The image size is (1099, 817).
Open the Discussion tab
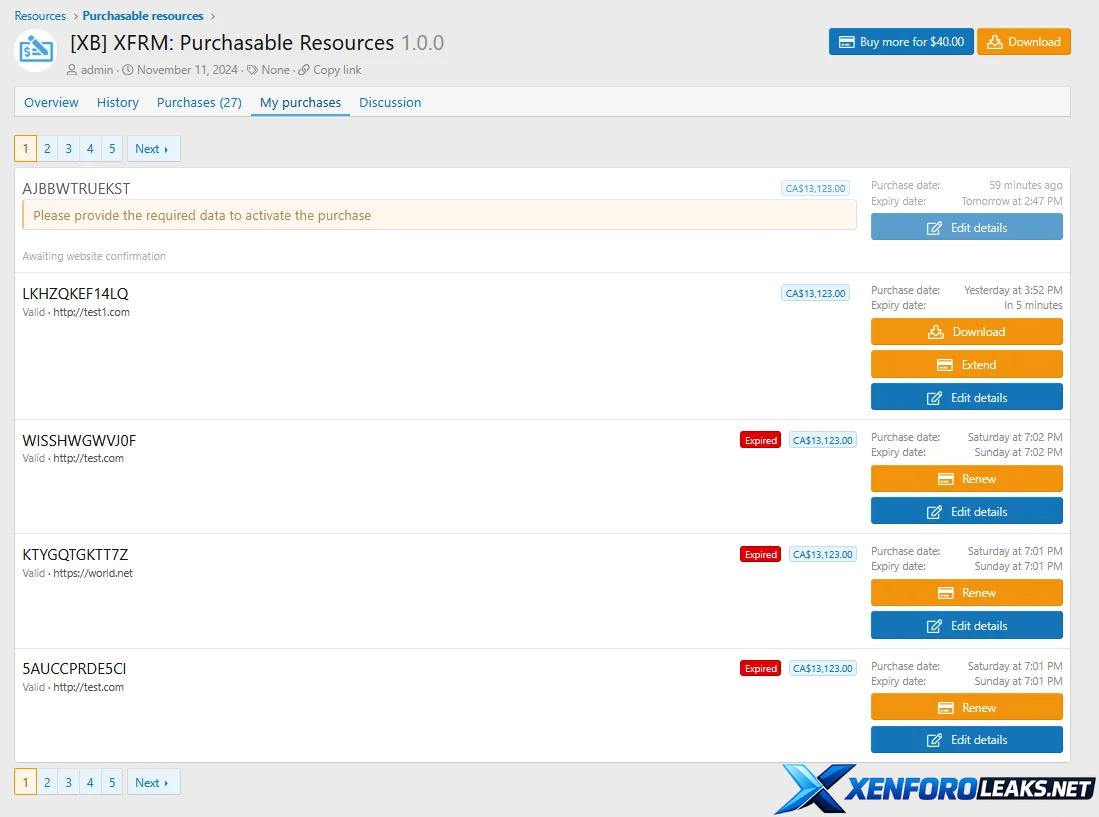(390, 102)
